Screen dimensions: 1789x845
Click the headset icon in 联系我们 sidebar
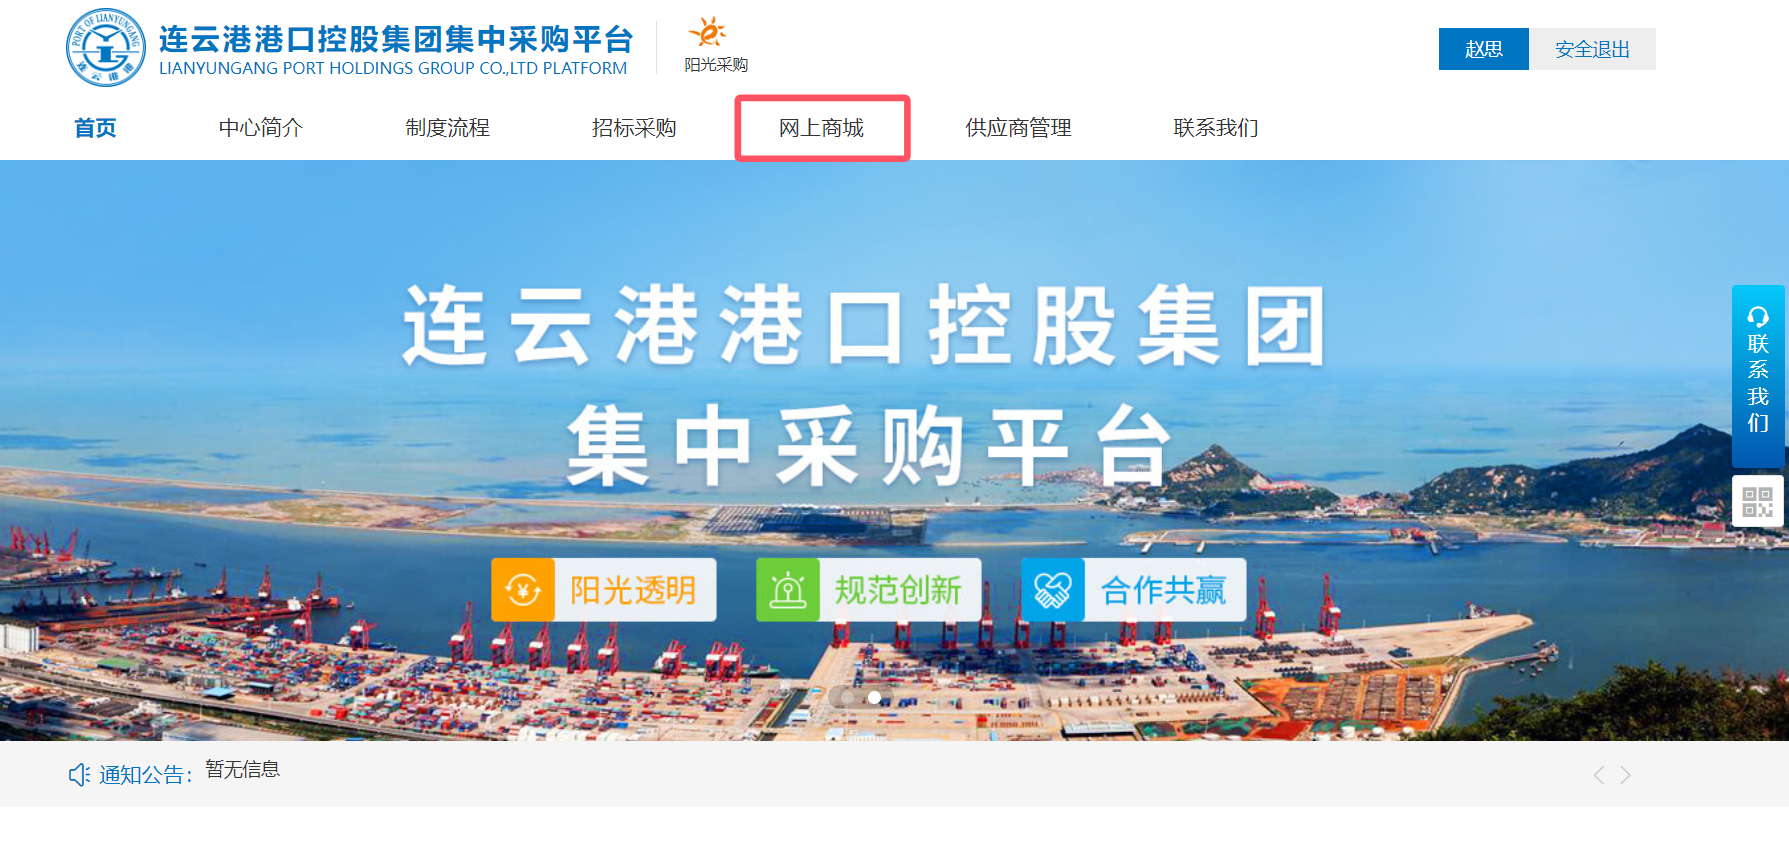1758,317
